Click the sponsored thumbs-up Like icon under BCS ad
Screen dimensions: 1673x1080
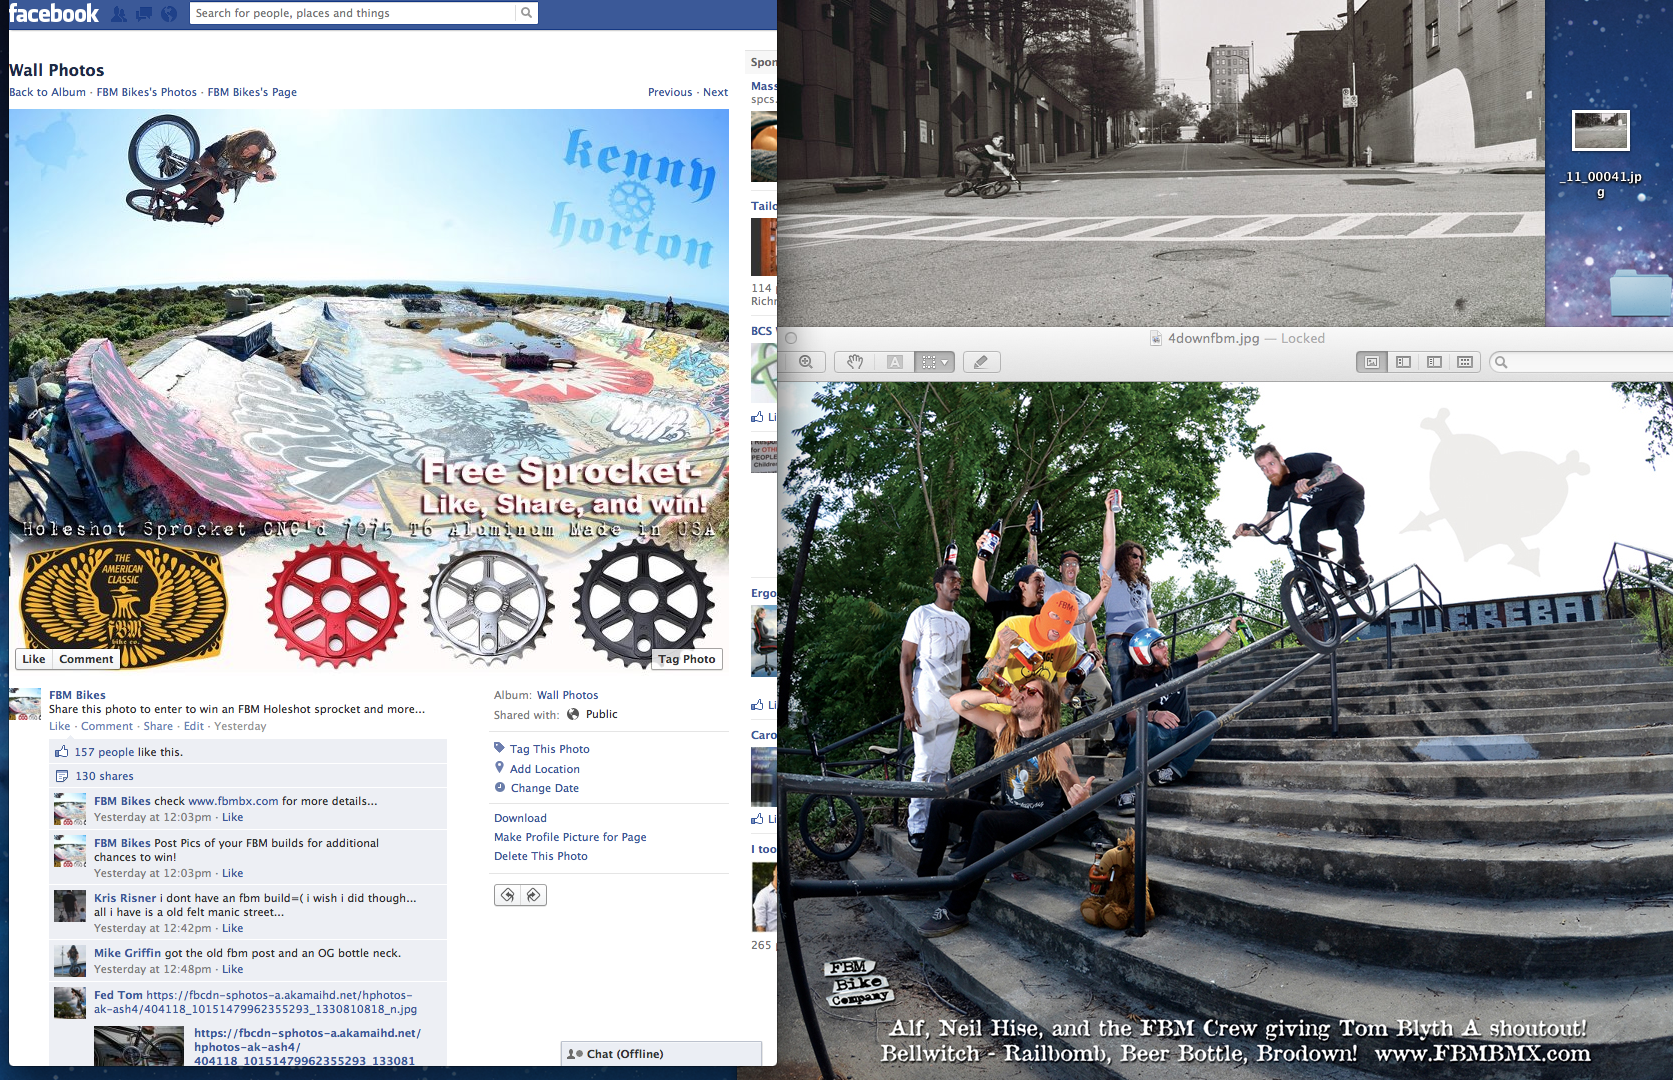[758, 417]
